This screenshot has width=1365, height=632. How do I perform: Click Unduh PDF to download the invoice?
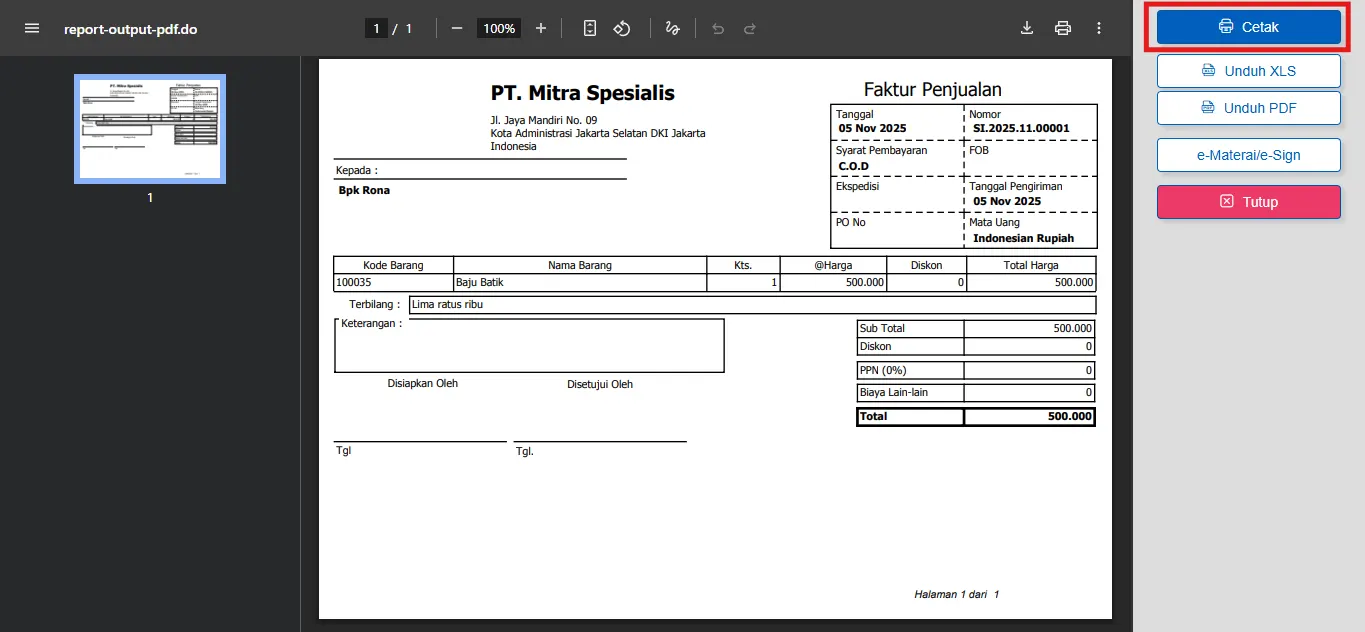(1248, 107)
